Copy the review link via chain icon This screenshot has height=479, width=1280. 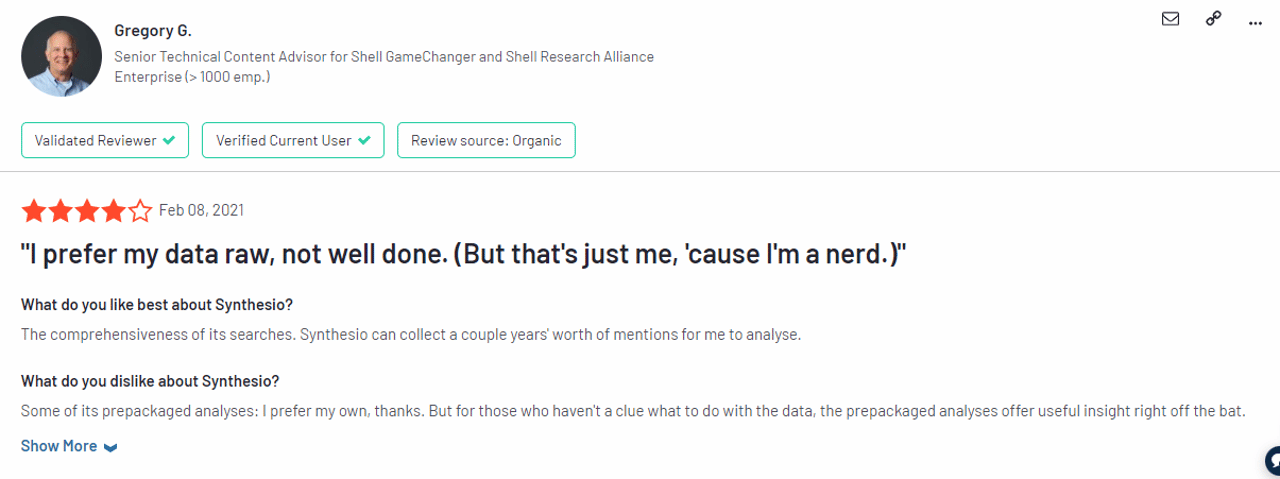[x=1213, y=19]
